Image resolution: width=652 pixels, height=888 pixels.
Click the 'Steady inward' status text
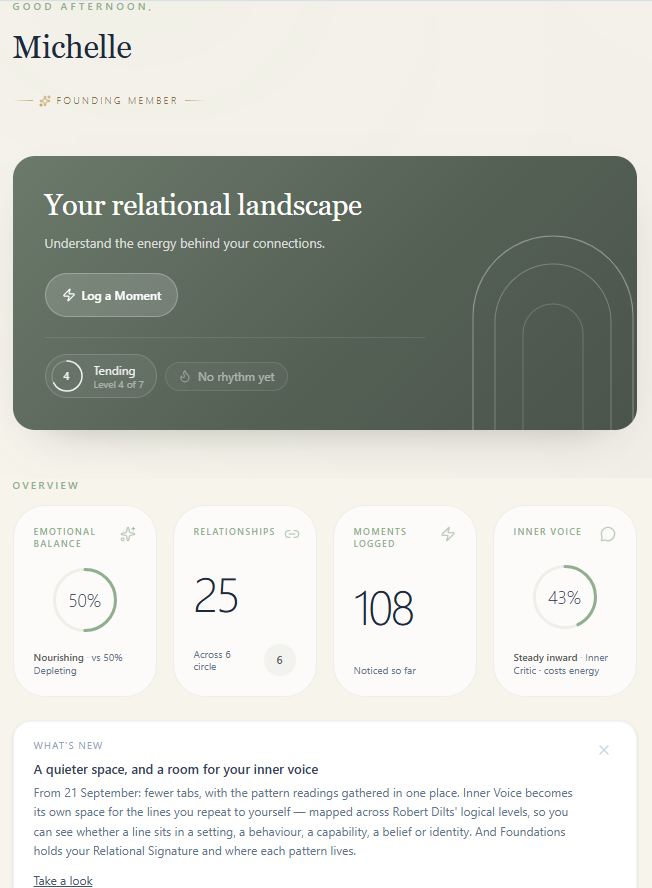point(545,658)
